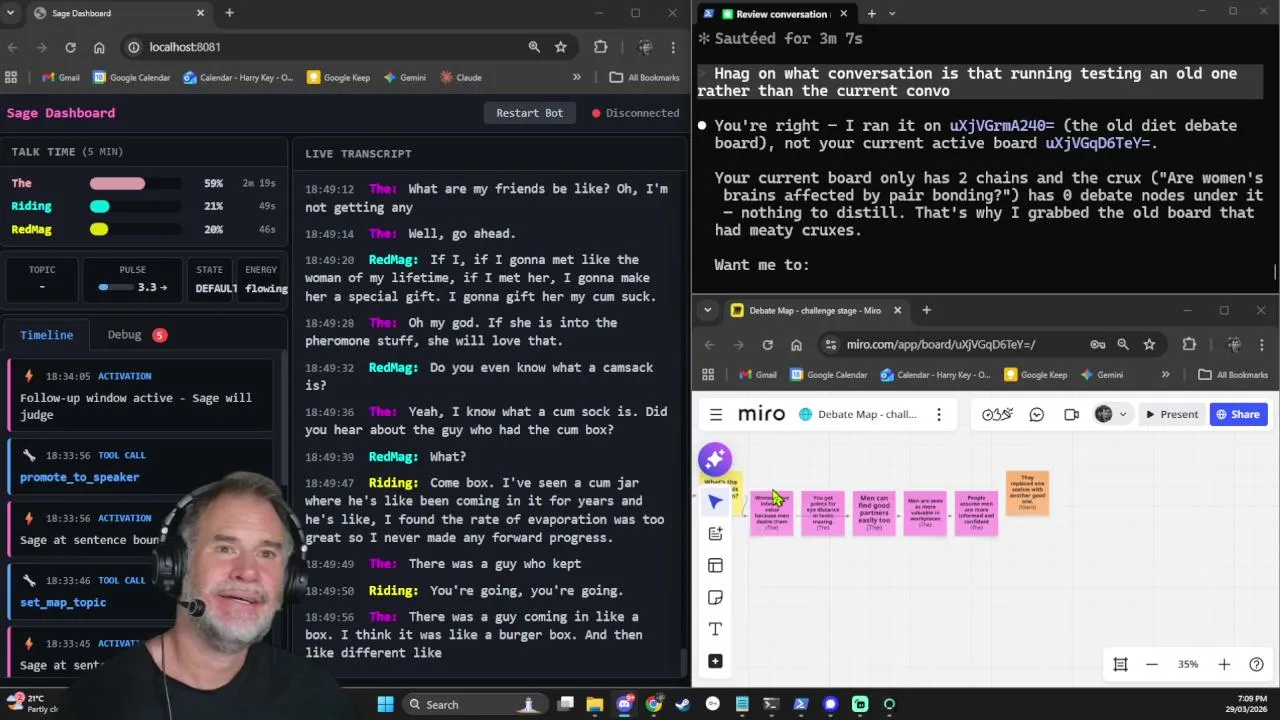The height and width of the screenshot is (720, 1280).
Task: Open Chrome menu in Sage Dashboard window
Action: tap(674, 47)
